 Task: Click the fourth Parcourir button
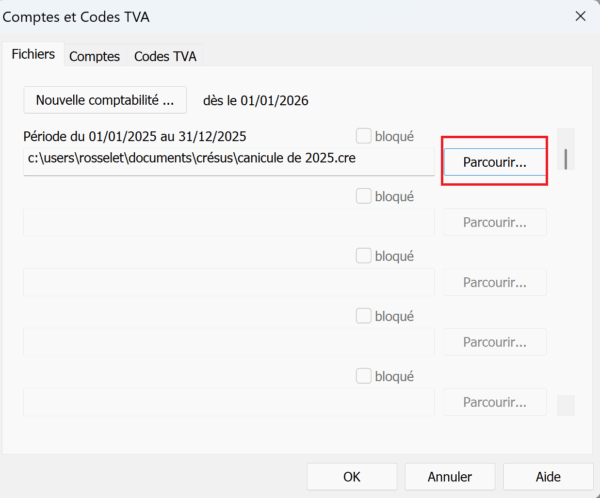(x=494, y=342)
